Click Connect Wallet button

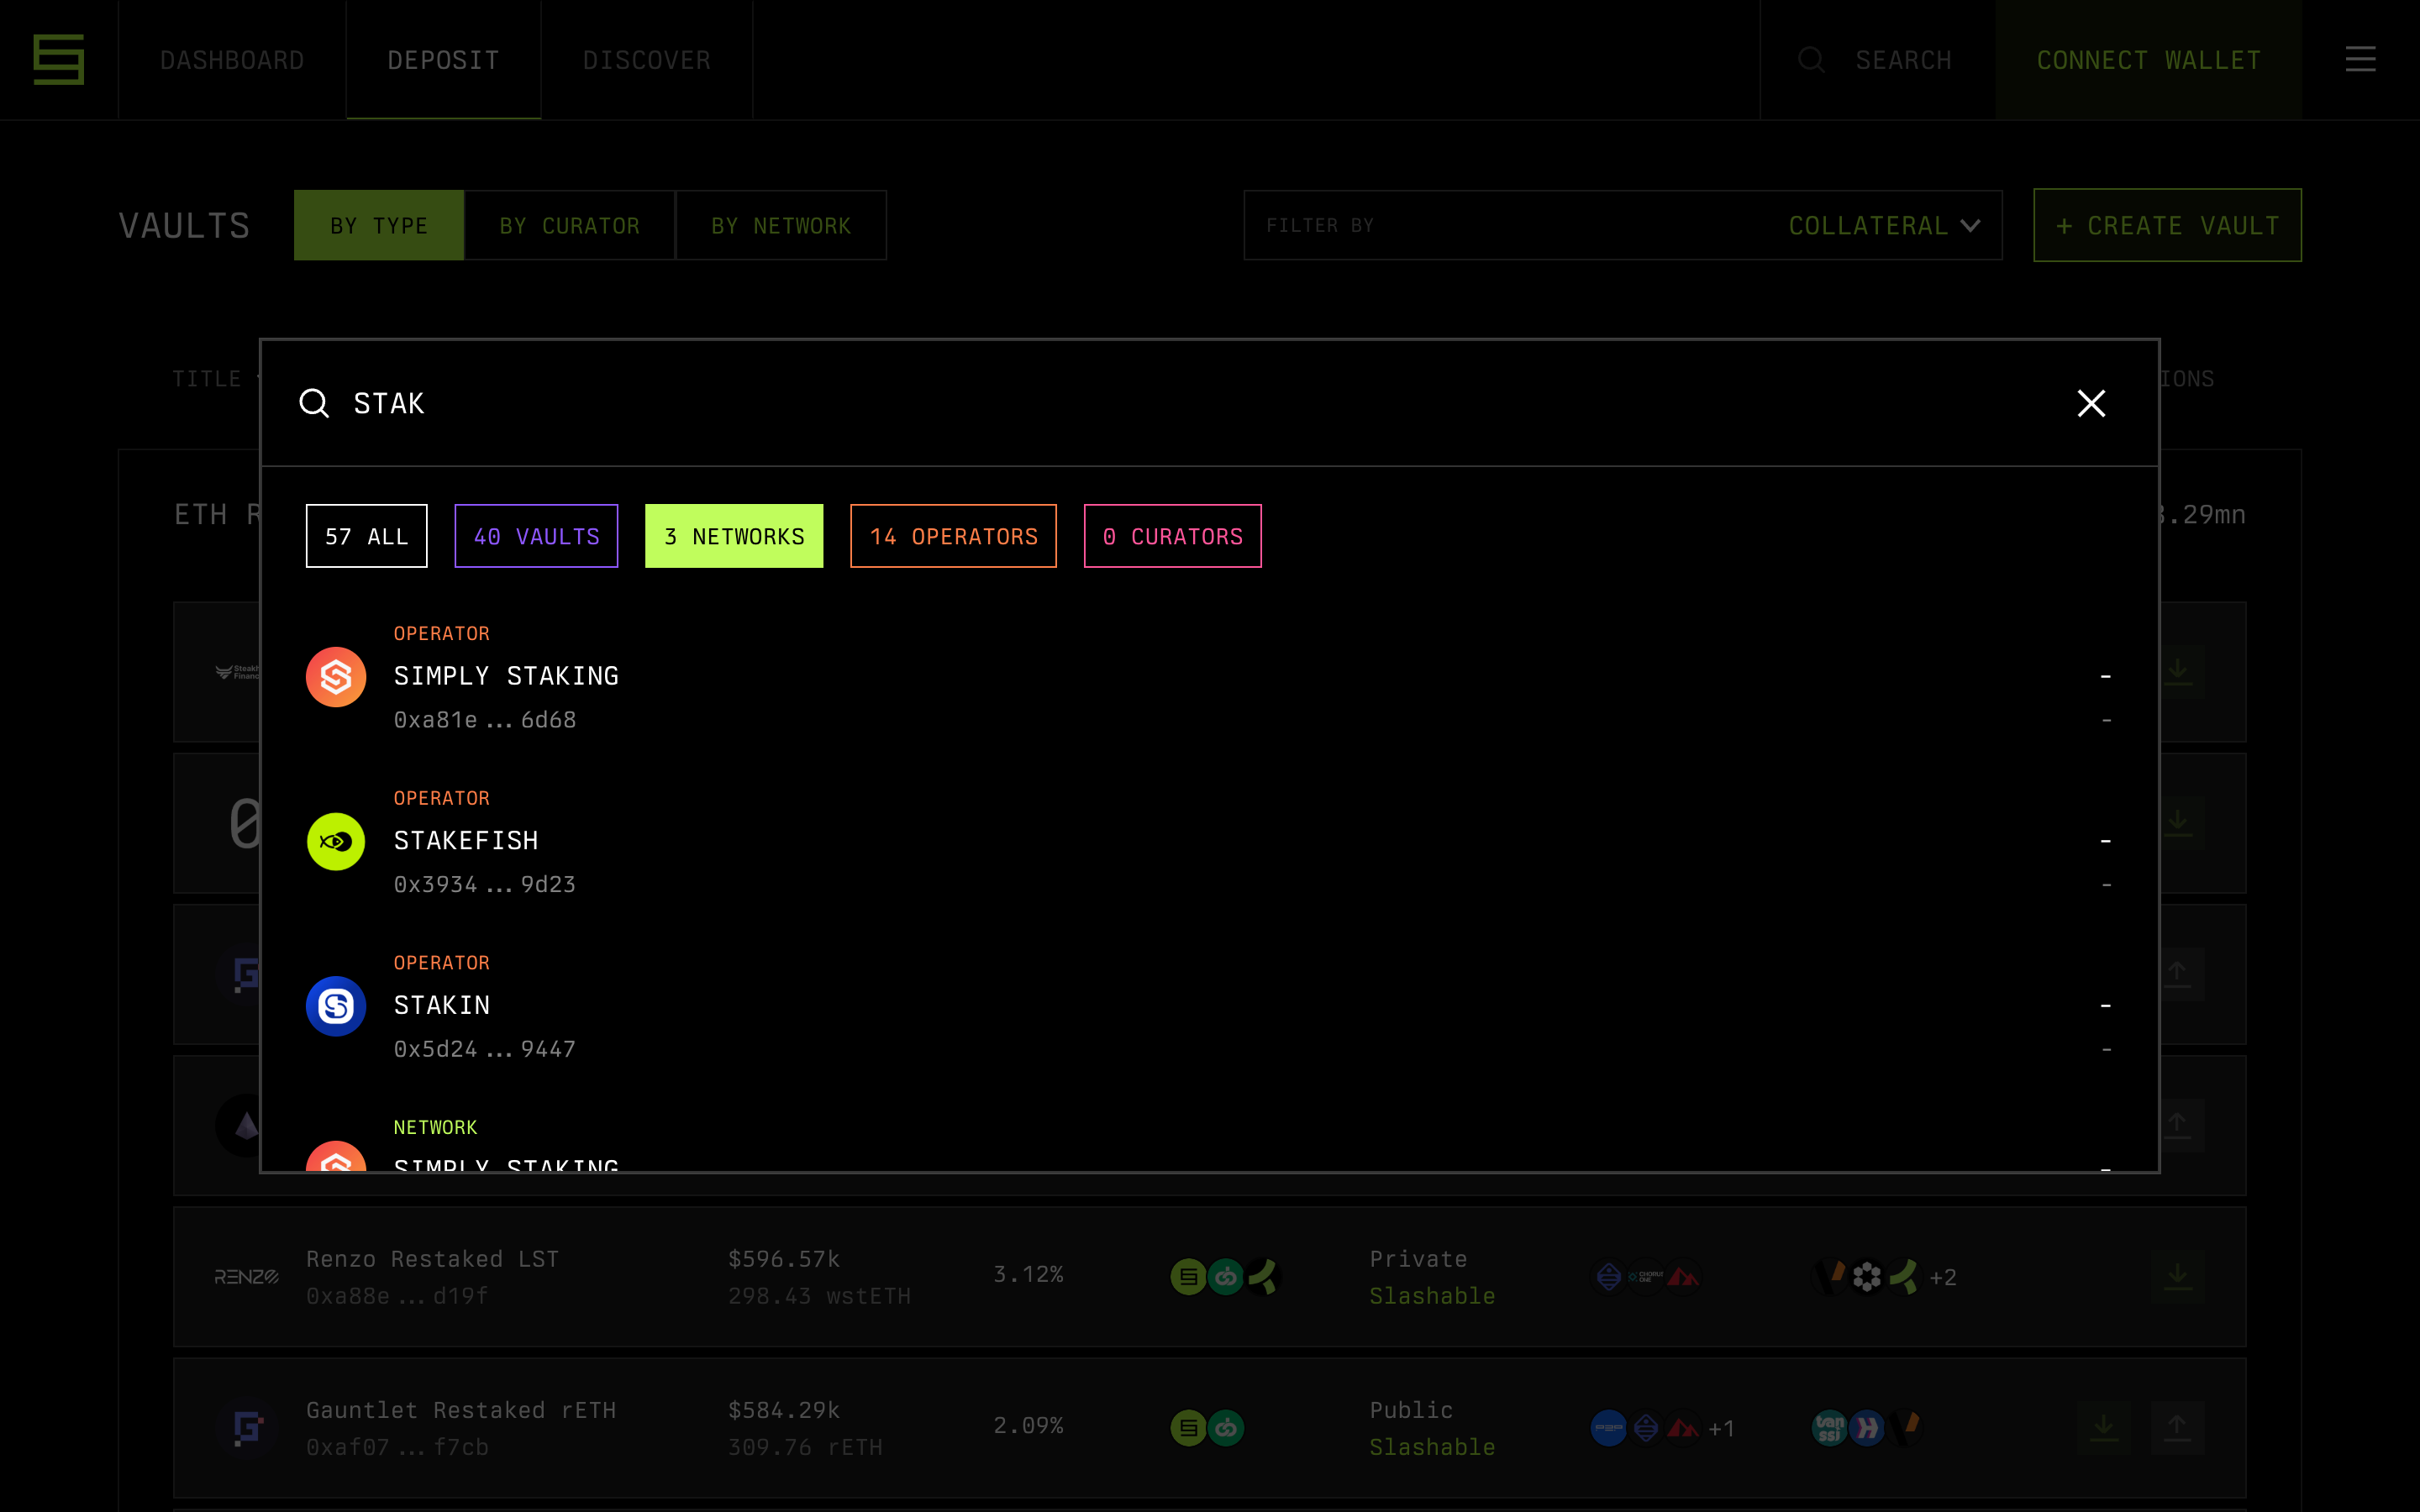[x=2148, y=60]
